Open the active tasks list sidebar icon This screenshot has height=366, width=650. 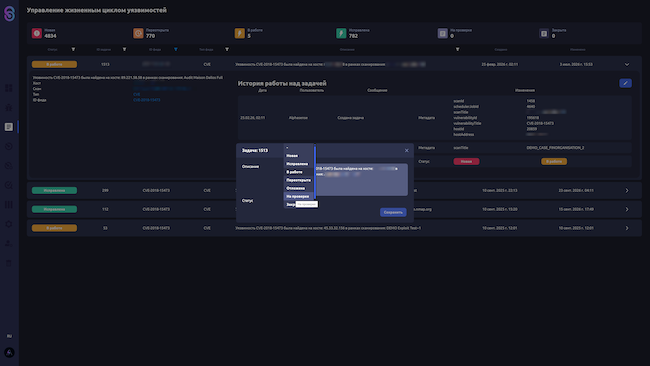9,127
